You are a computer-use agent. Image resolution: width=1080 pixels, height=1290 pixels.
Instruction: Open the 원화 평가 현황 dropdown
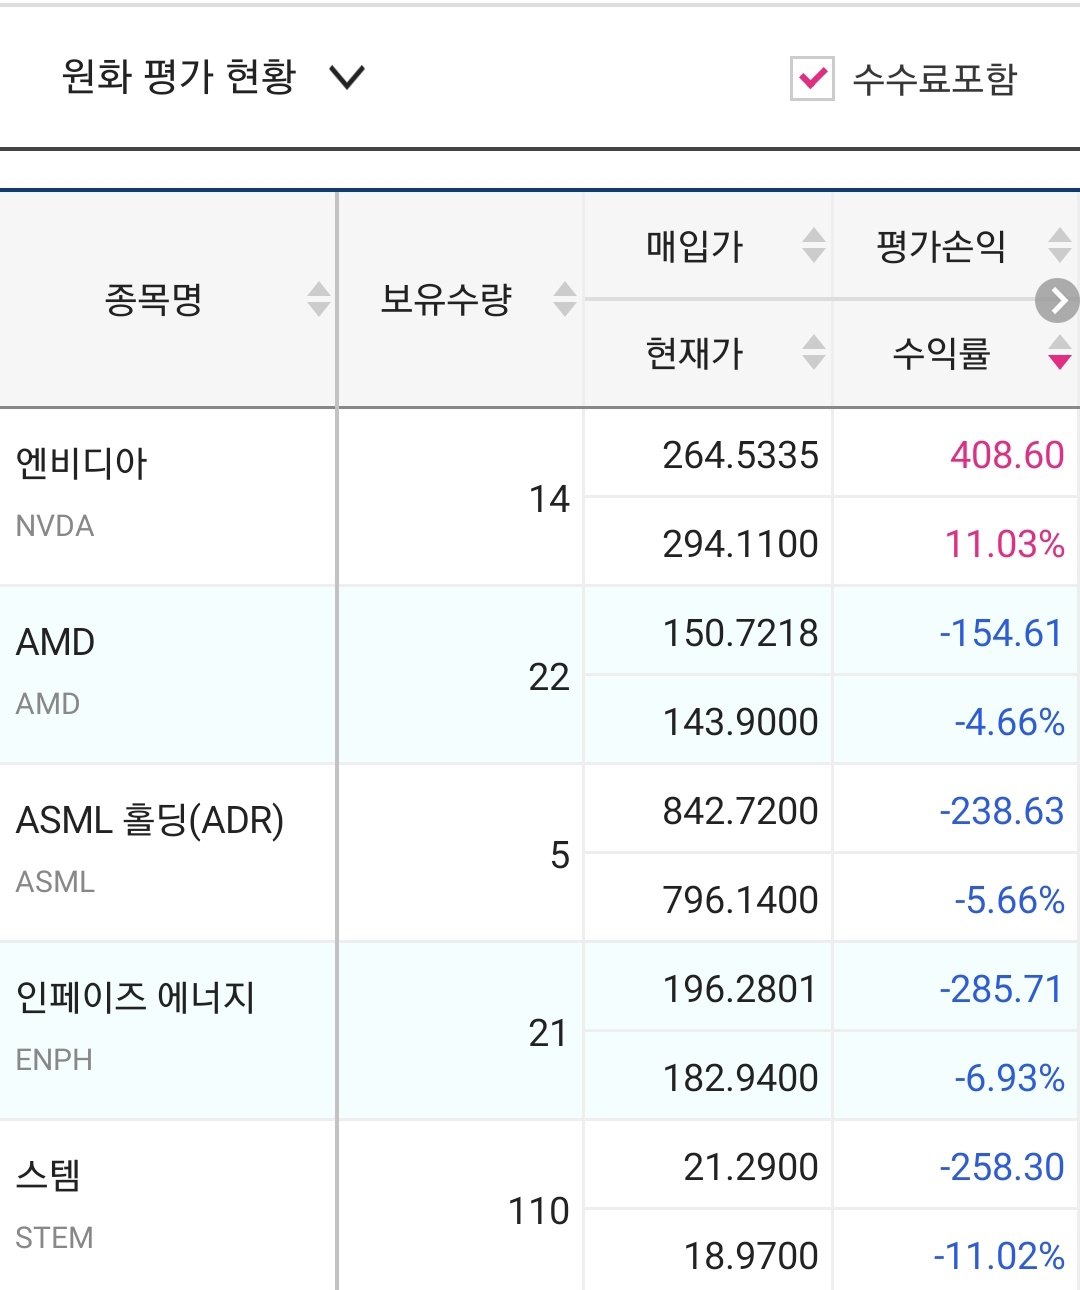point(213,77)
